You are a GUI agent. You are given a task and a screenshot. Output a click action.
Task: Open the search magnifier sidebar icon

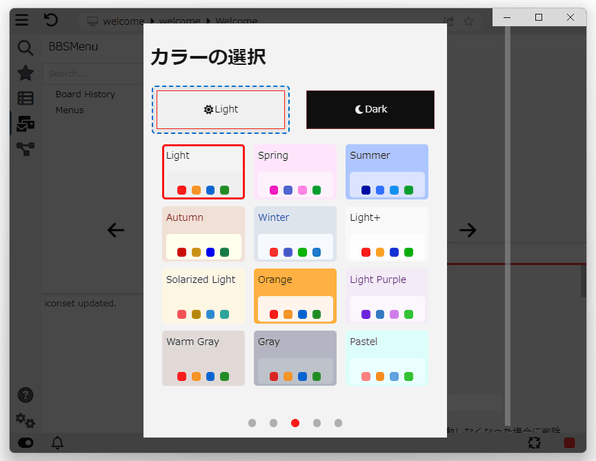pos(25,48)
